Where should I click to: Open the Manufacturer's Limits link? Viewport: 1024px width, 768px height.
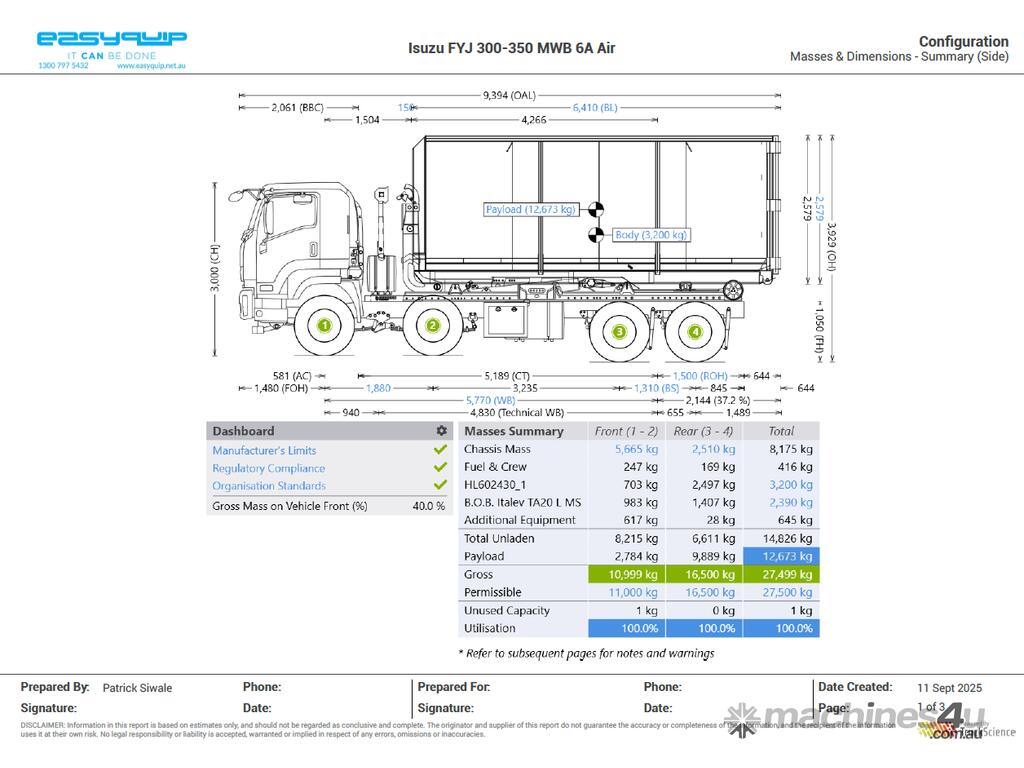[264, 450]
